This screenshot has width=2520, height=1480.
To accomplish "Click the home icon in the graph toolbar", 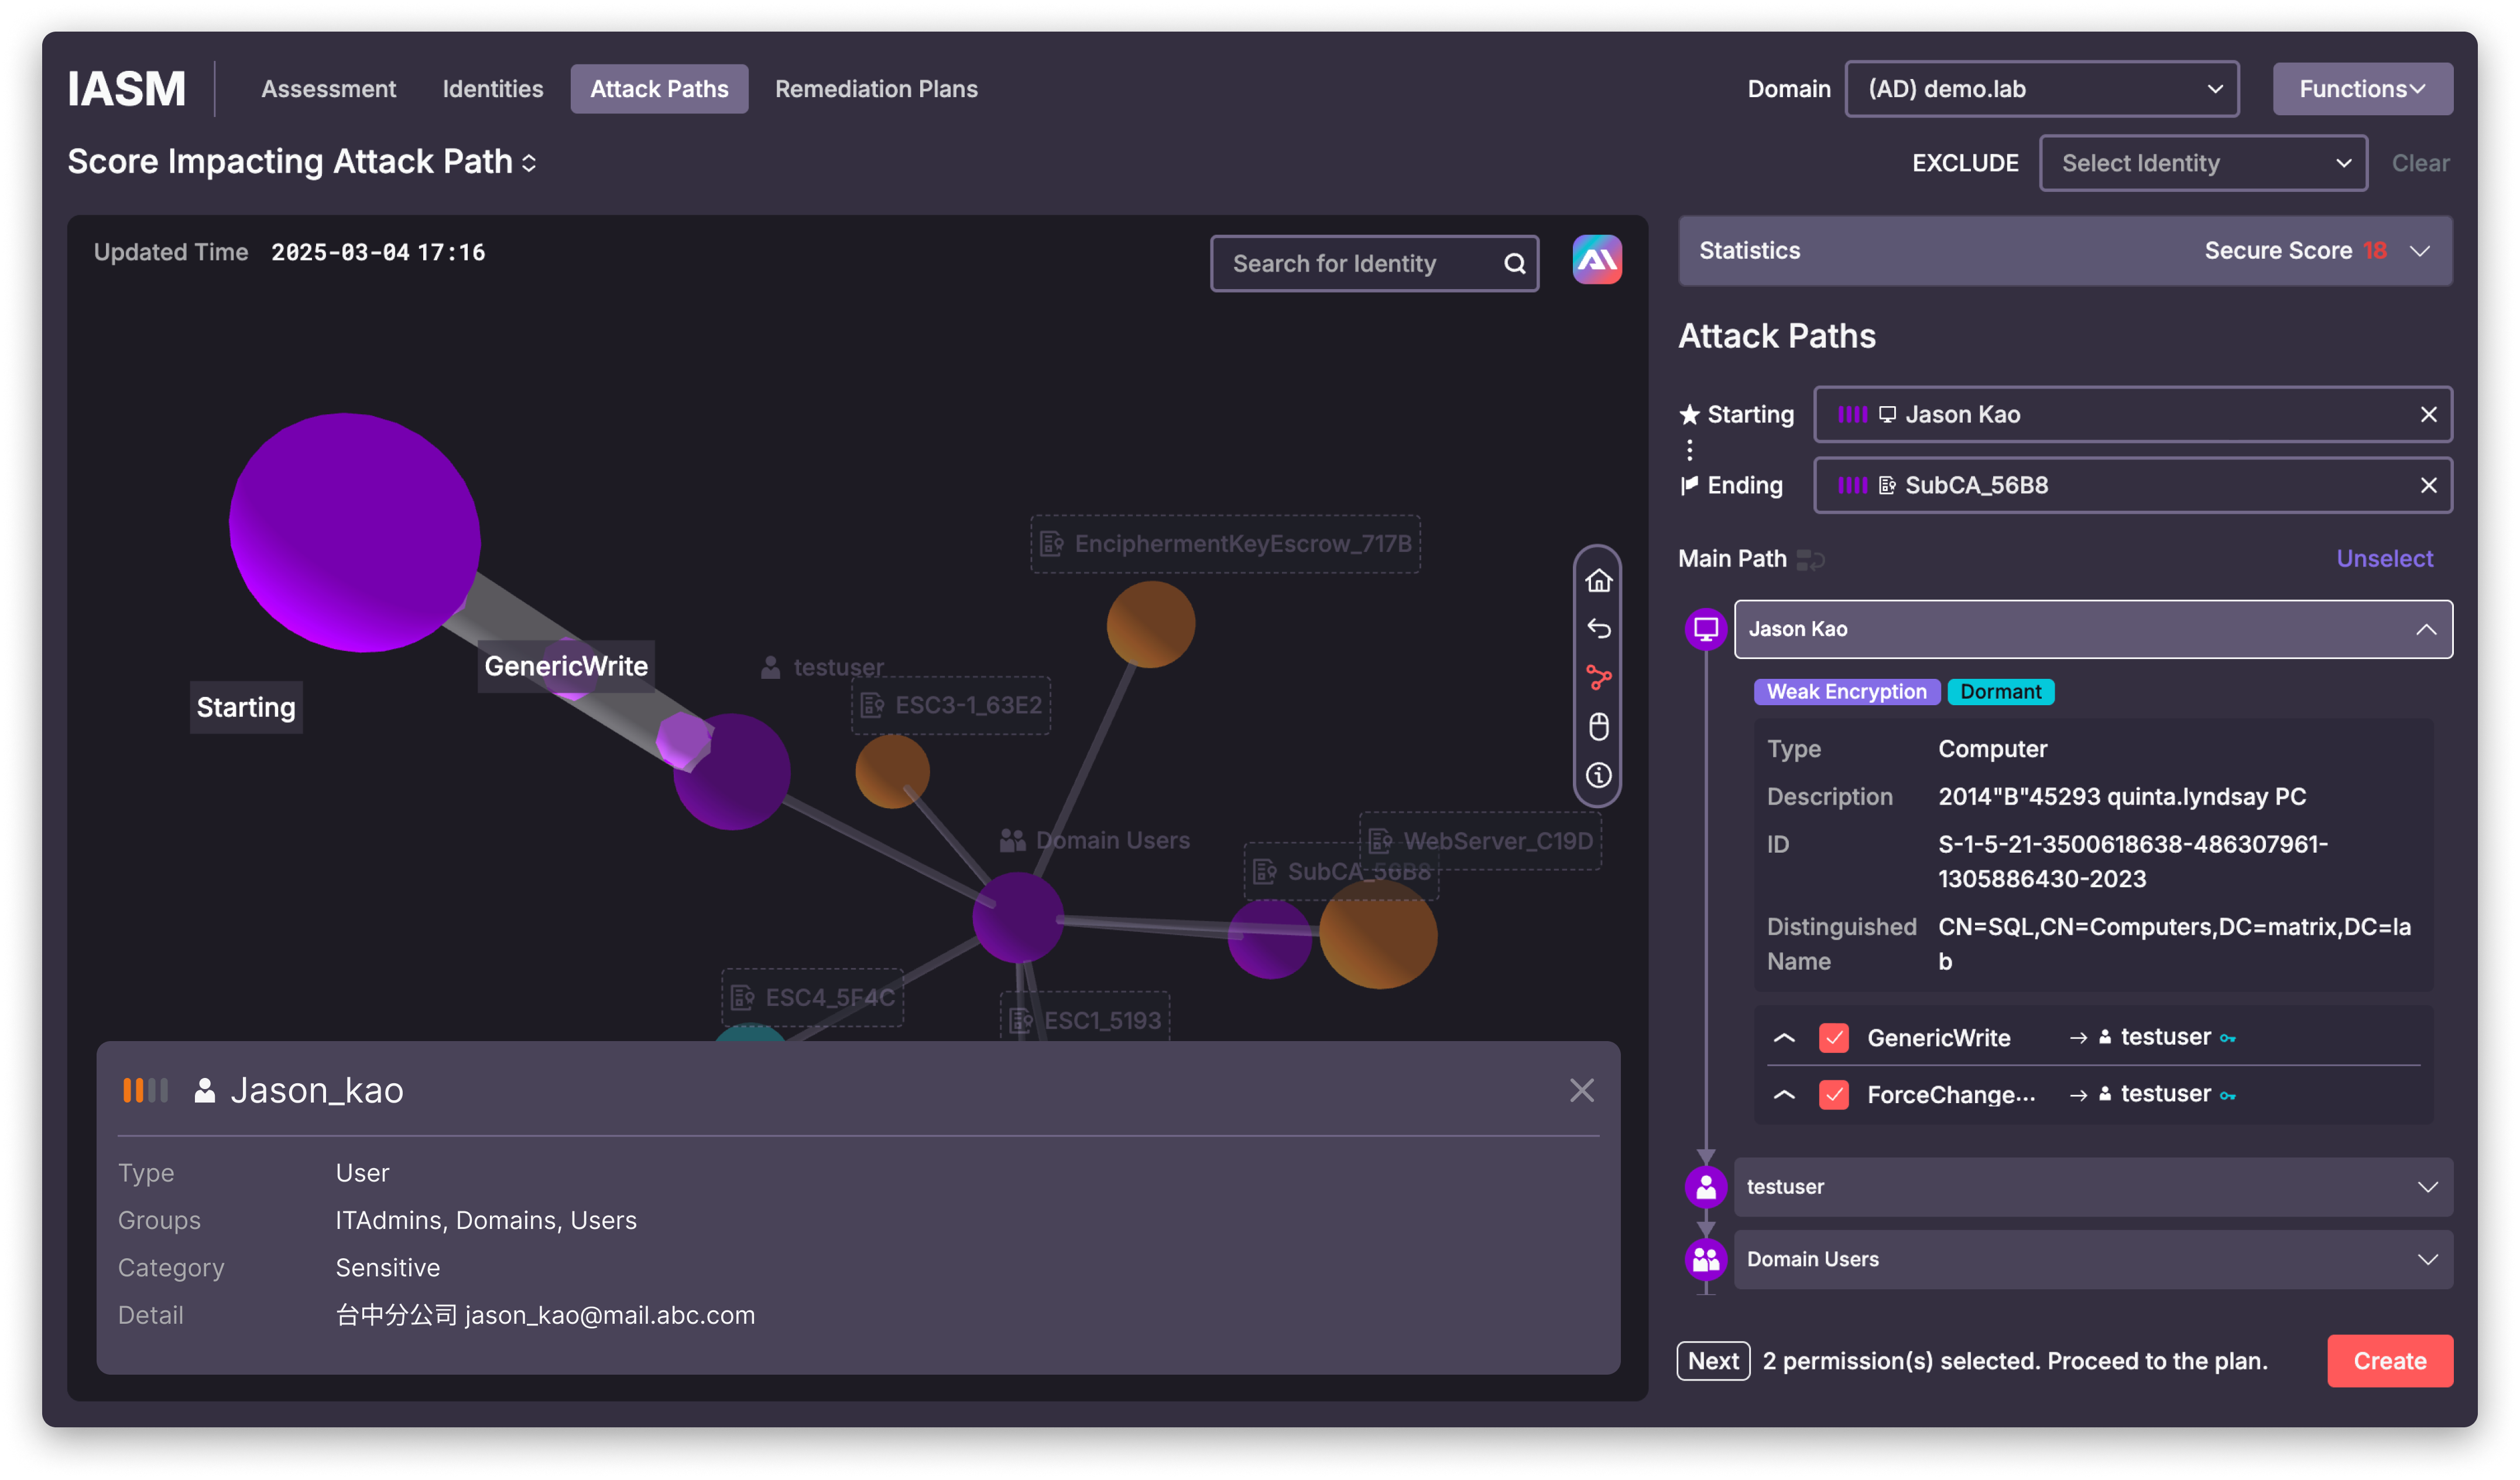I will click(x=1598, y=580).
